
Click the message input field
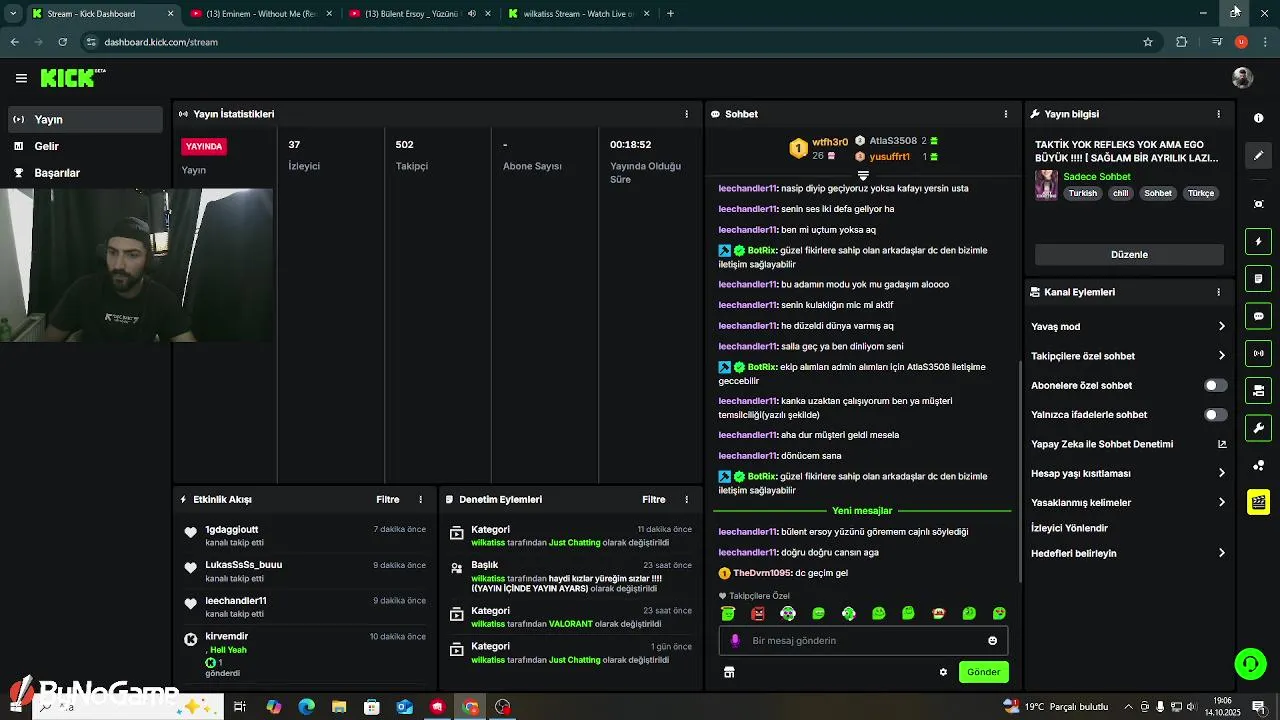tap(863, 641)
